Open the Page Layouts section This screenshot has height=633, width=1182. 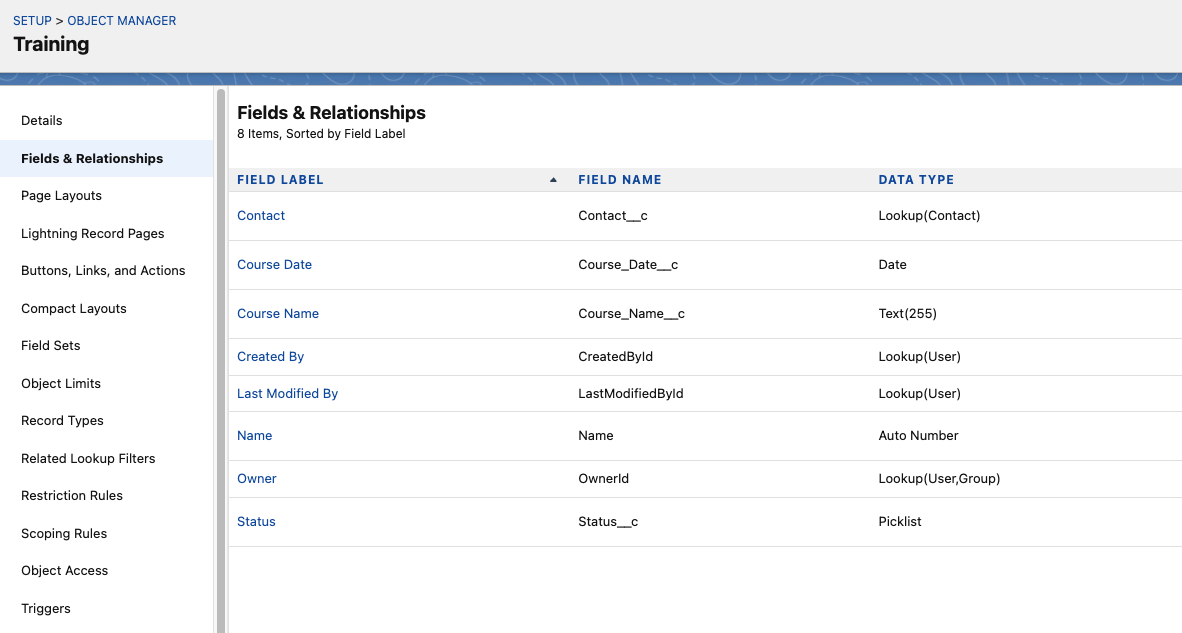60,195
